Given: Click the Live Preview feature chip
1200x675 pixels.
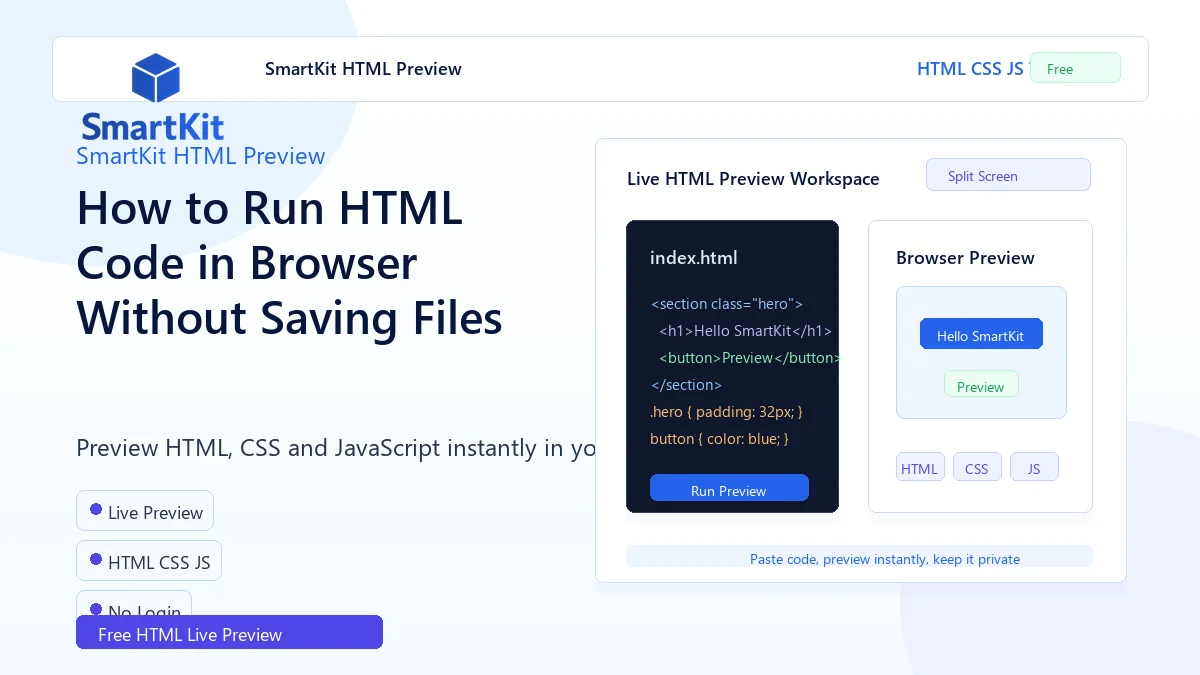Looking at the screenshot, I should pos(145,511).
